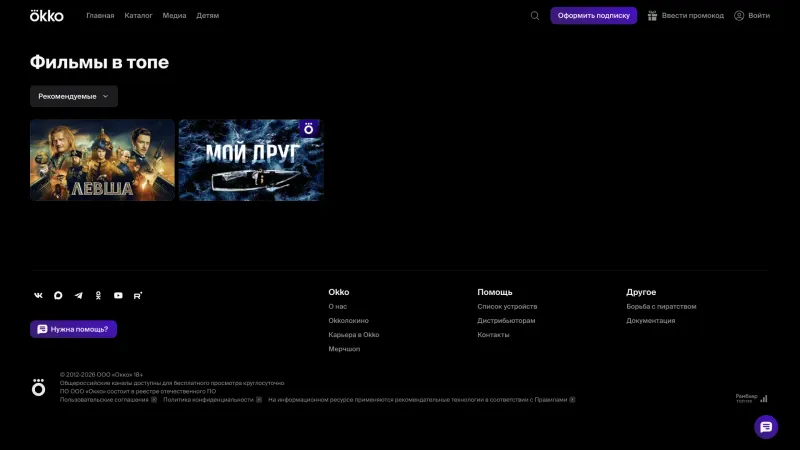Open the Медиа menu item

pos(174,16)
